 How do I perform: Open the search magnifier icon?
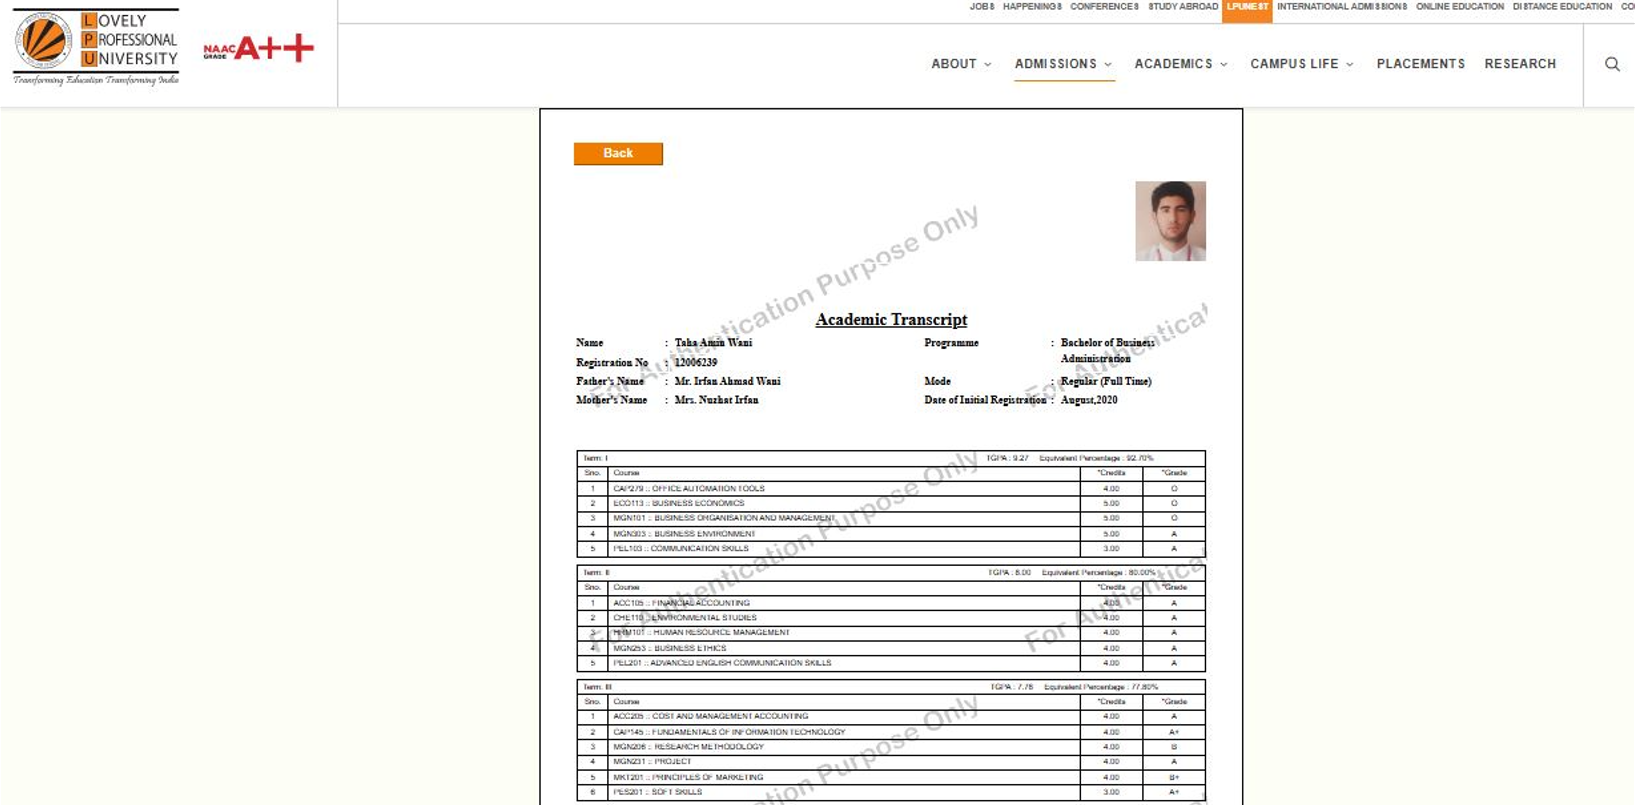tap(1612, 64)
